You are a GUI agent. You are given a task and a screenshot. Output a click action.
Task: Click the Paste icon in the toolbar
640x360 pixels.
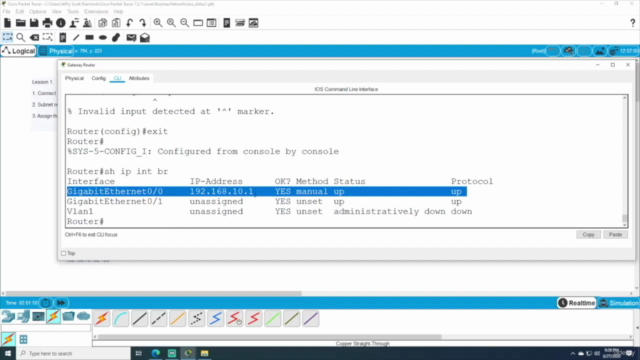116,23
